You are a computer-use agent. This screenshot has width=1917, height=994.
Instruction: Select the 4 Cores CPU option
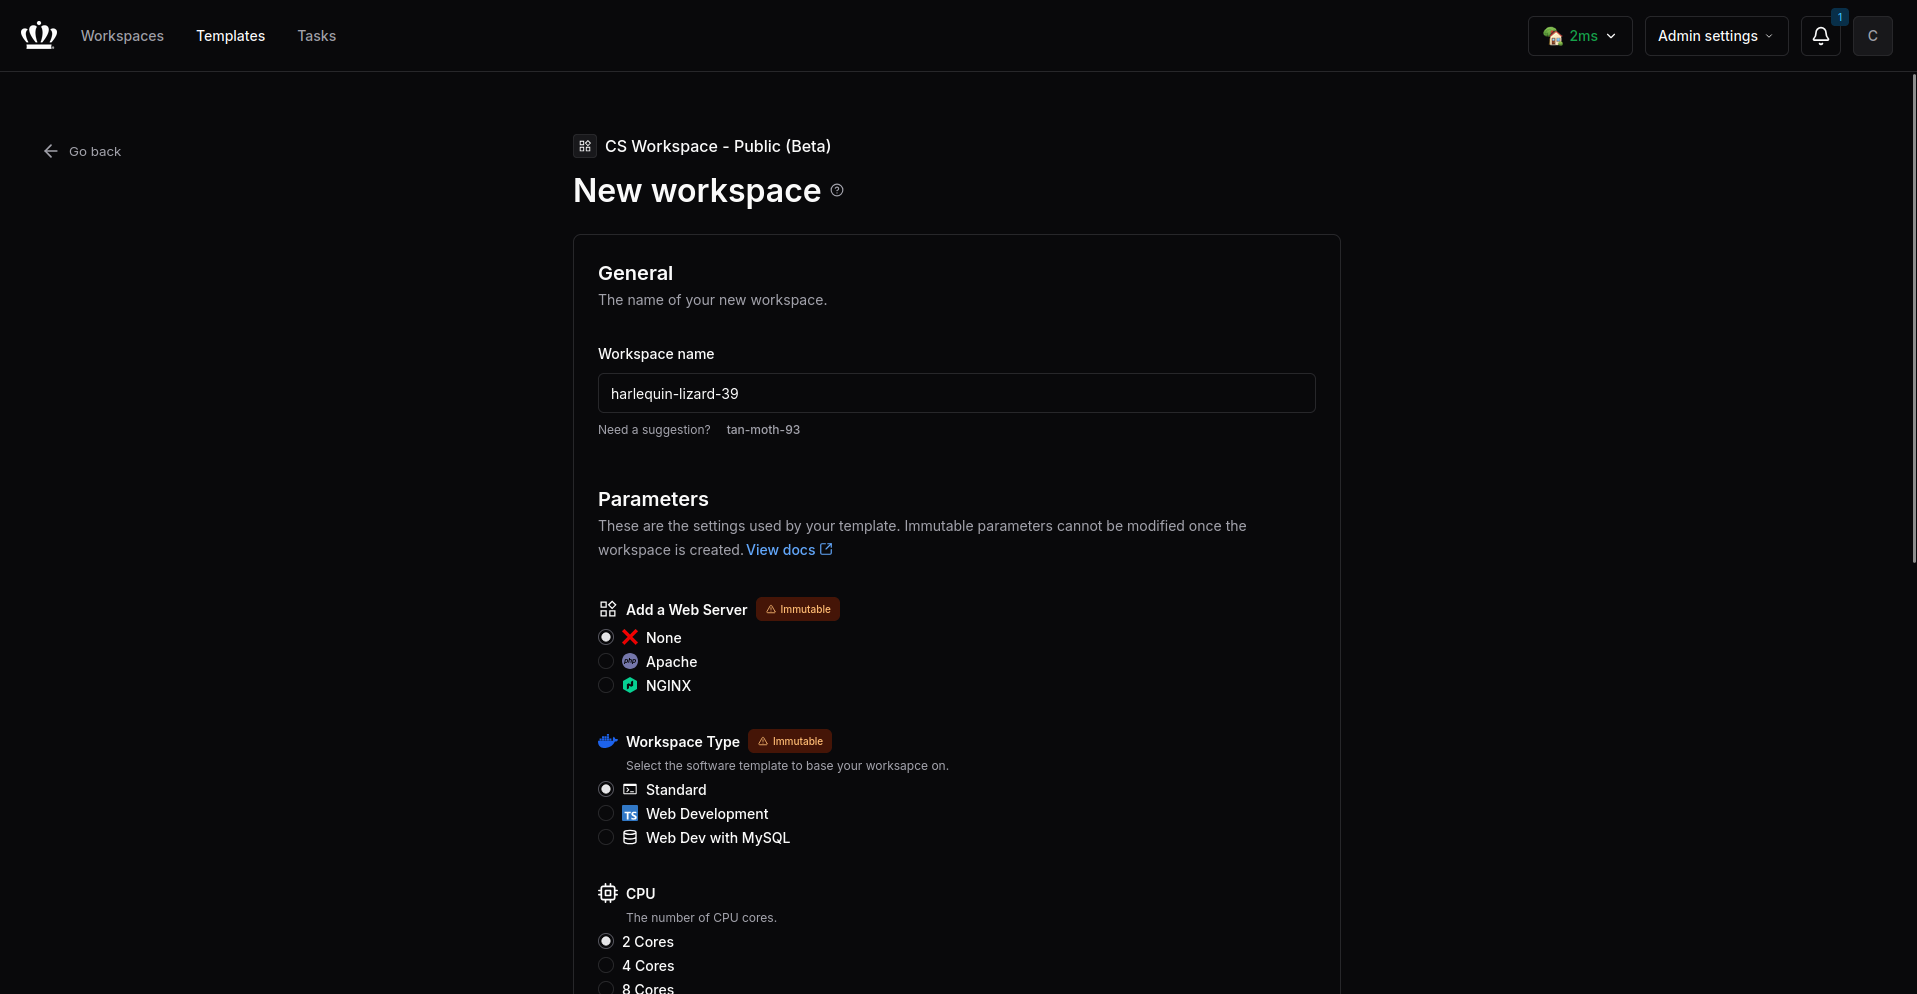pyautogui.click(x=606, y=966)
